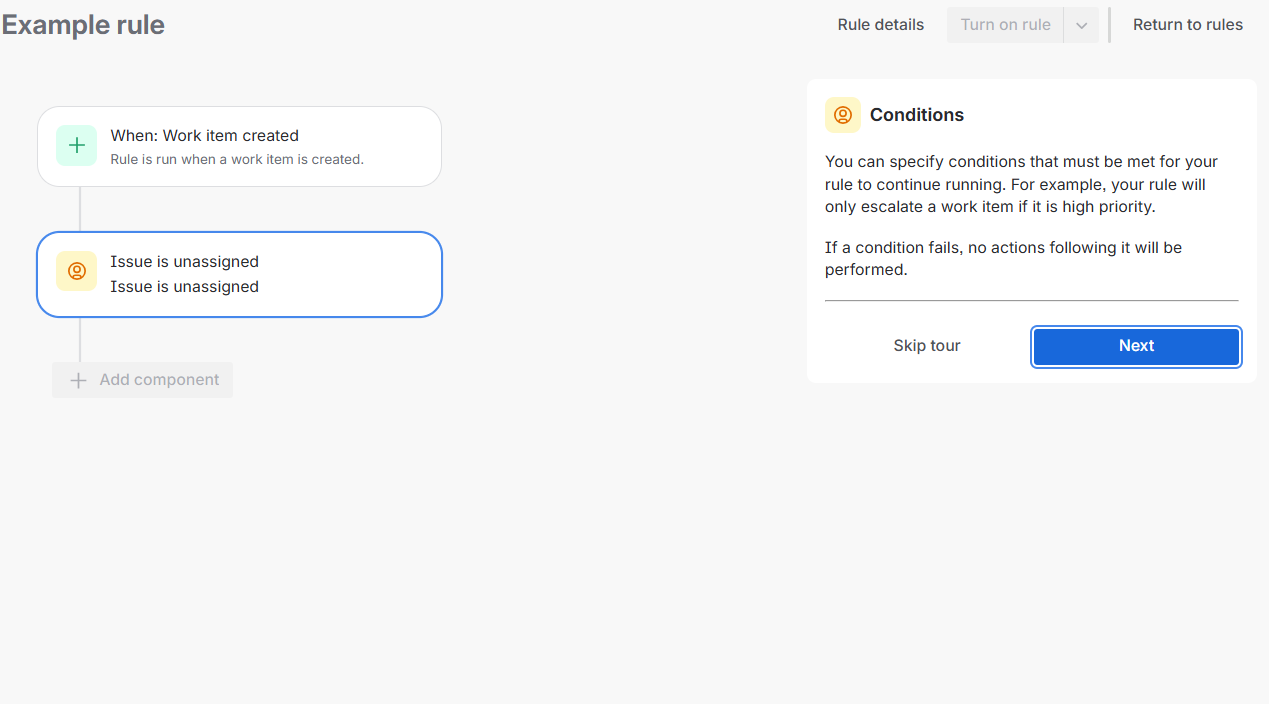Click the Conditions icon in the tour popup
Screen dimensions: 1269x704
(843, 115)
